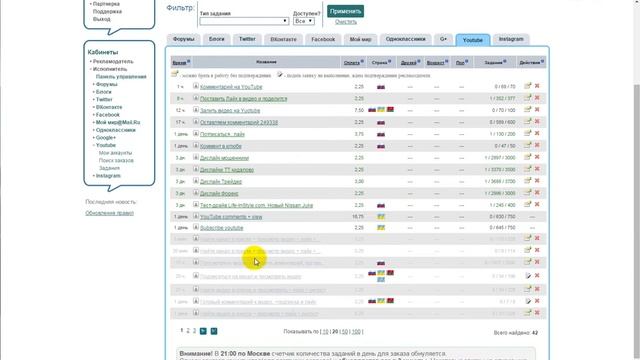Image resolution: width=640 pixels, height=360 pixels.
Task: Switch to the ВКонтакте tab
Action: [x=283, y=39]
